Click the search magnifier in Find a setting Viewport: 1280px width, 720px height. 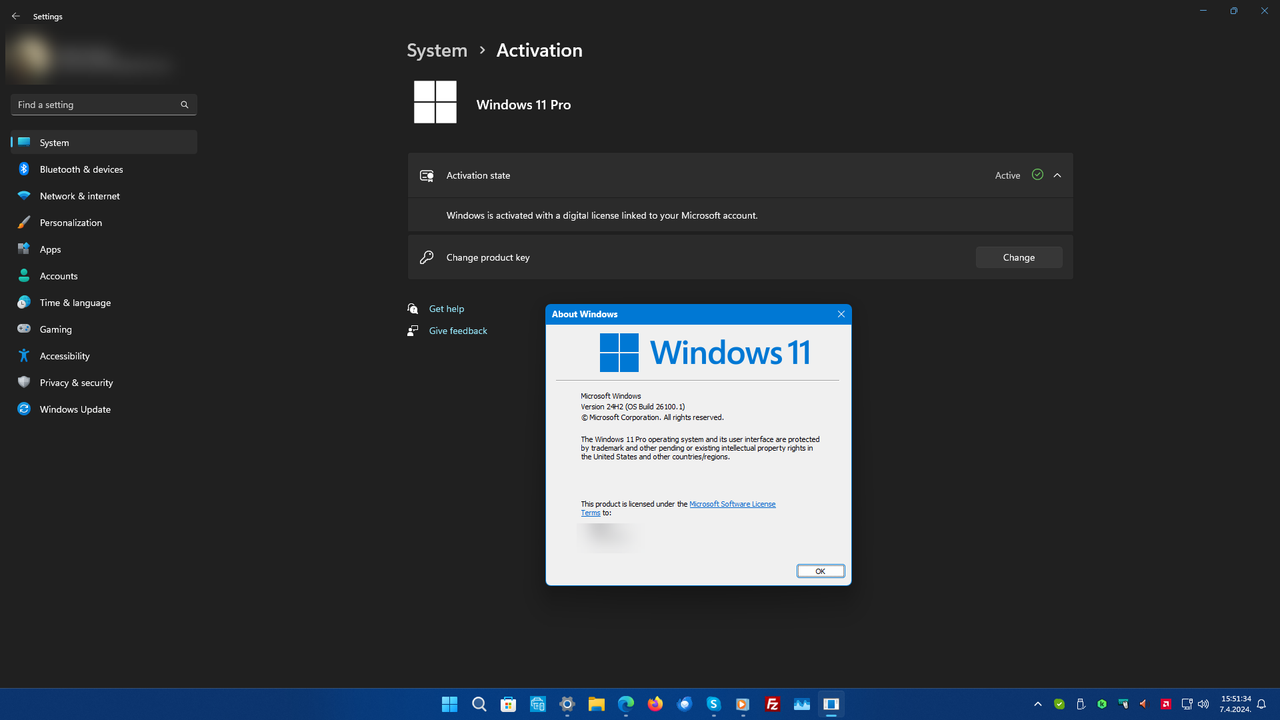(184, 105)
